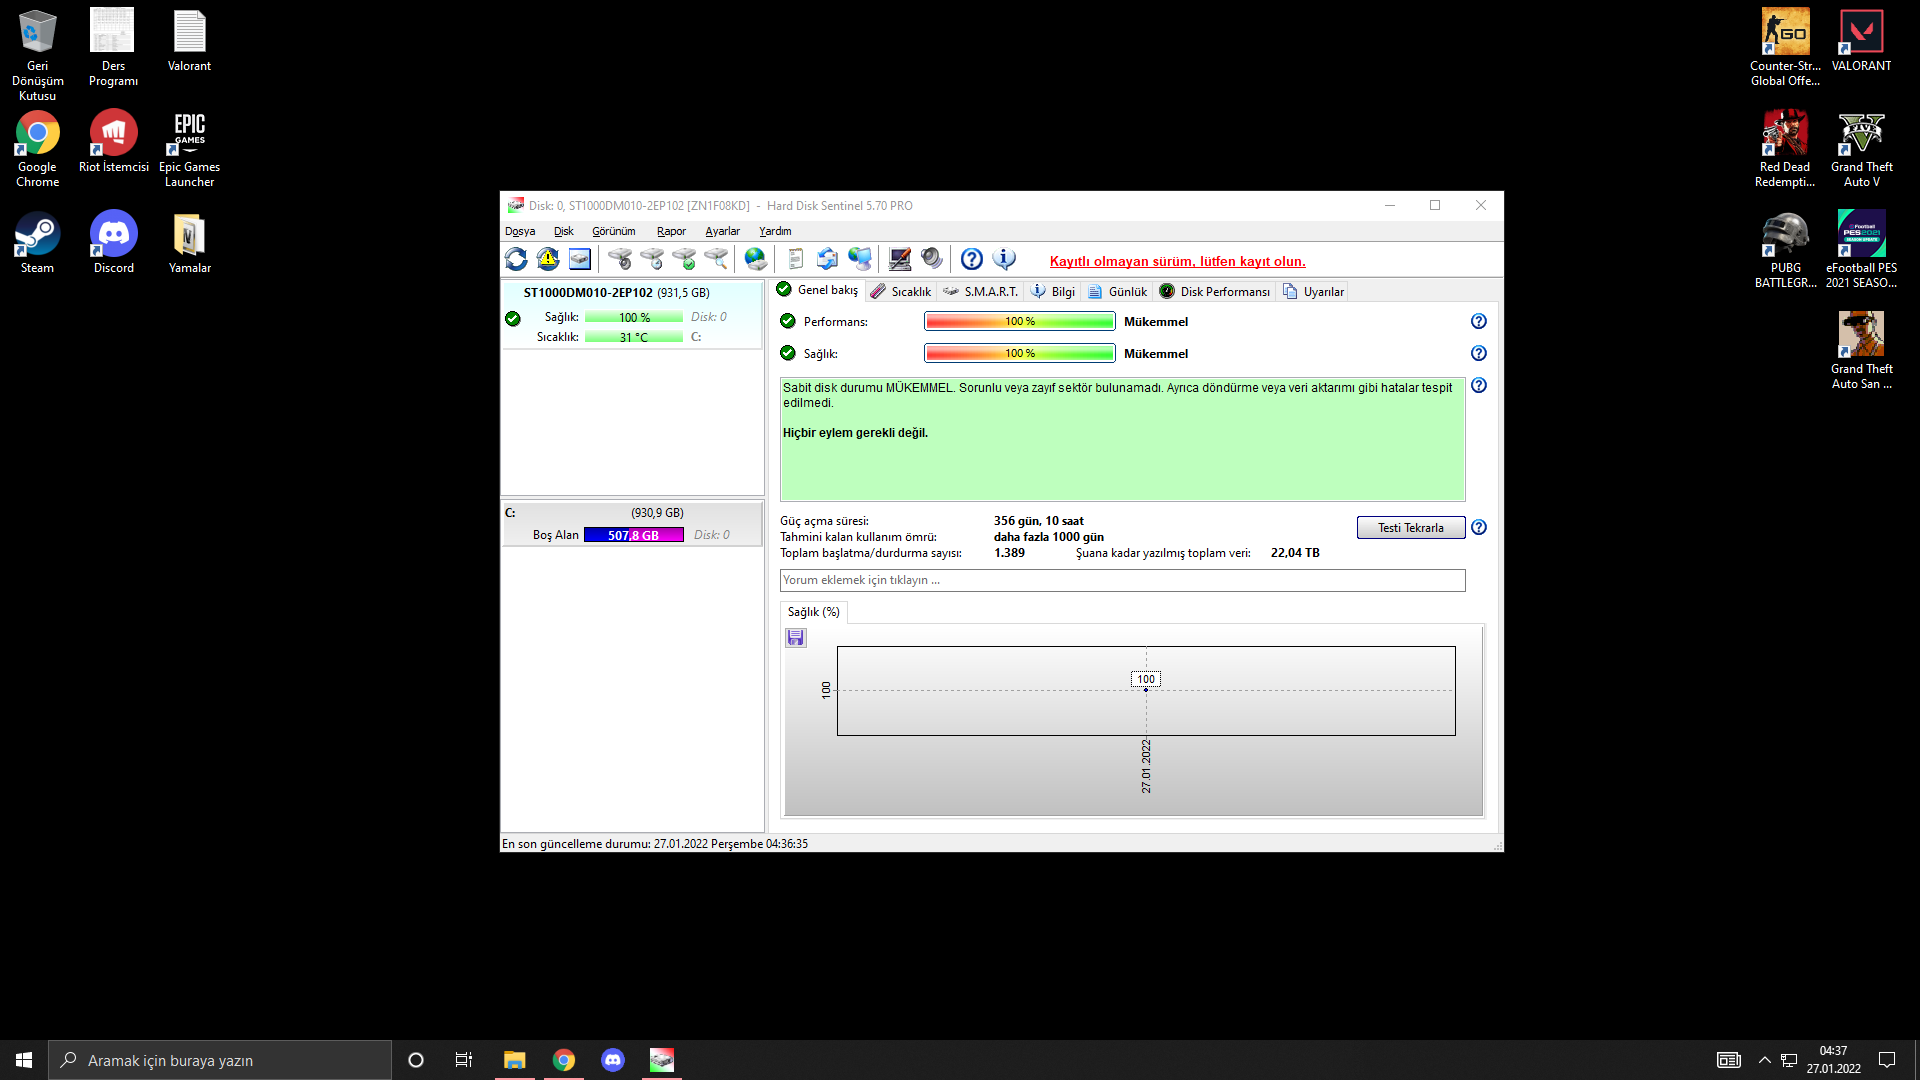Open the Rapor menu

pos(671,231)
